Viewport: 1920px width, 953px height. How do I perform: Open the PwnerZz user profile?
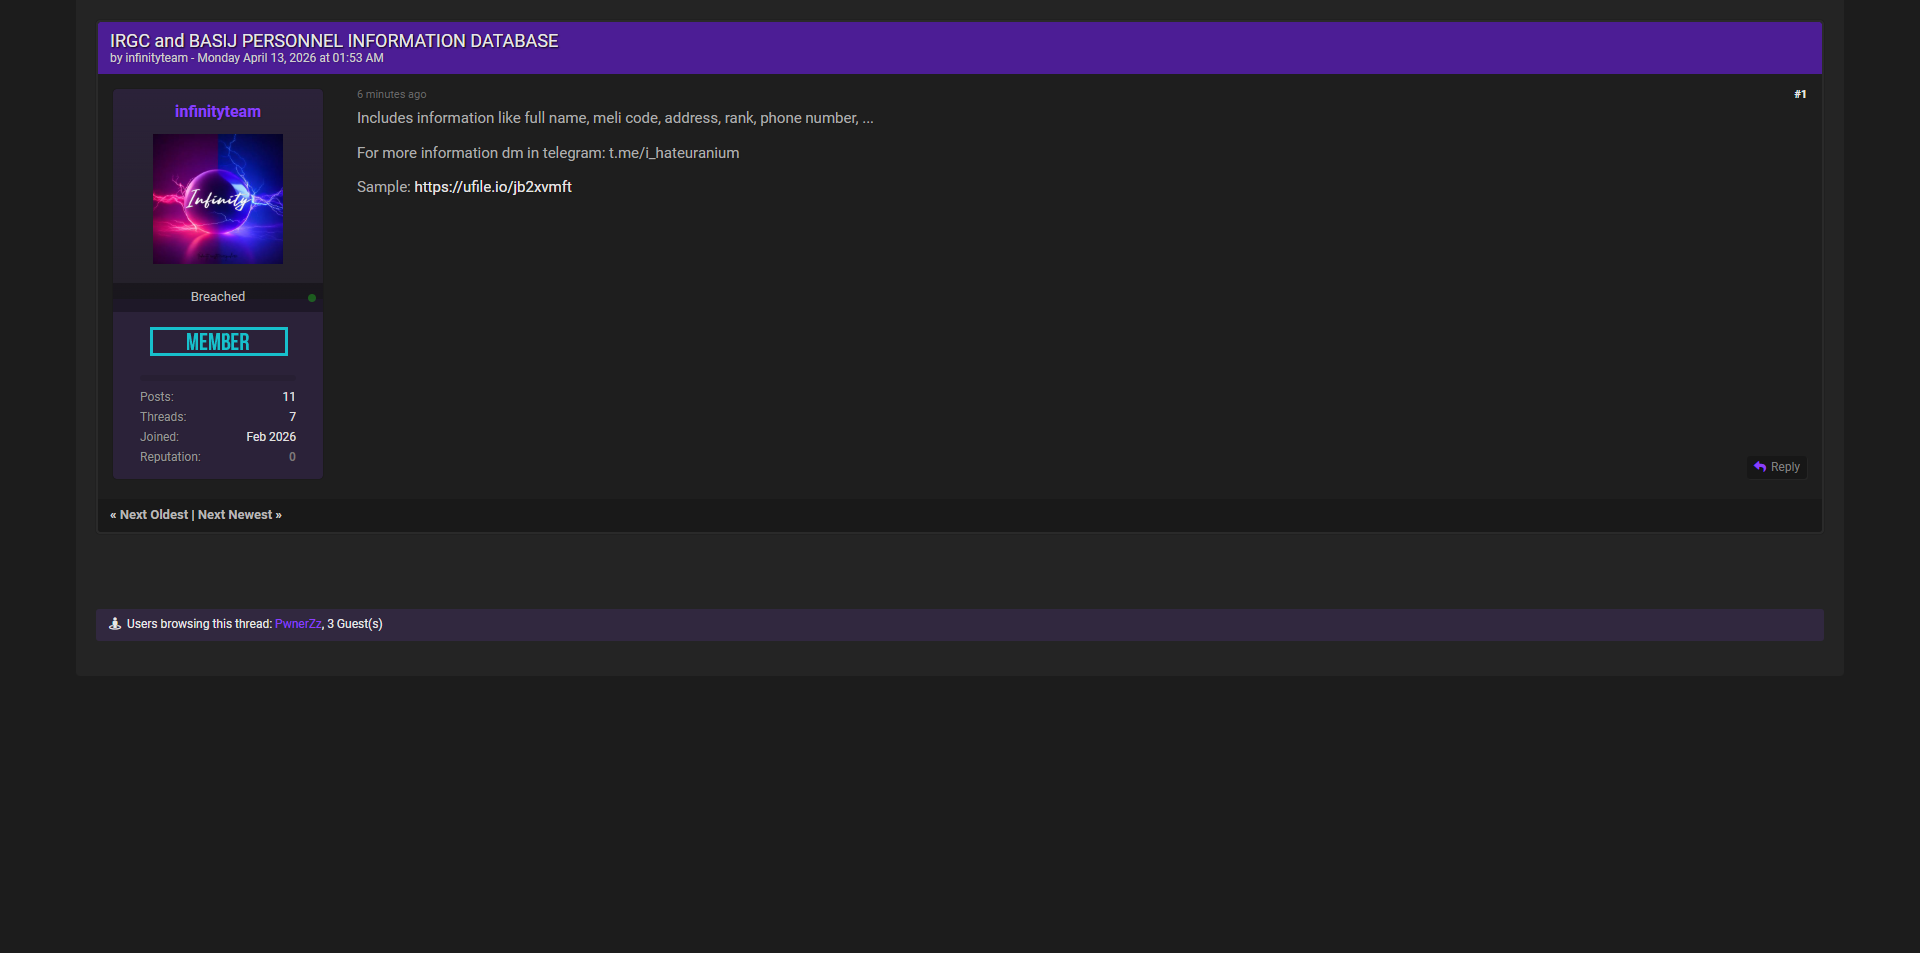click(298, 624)
